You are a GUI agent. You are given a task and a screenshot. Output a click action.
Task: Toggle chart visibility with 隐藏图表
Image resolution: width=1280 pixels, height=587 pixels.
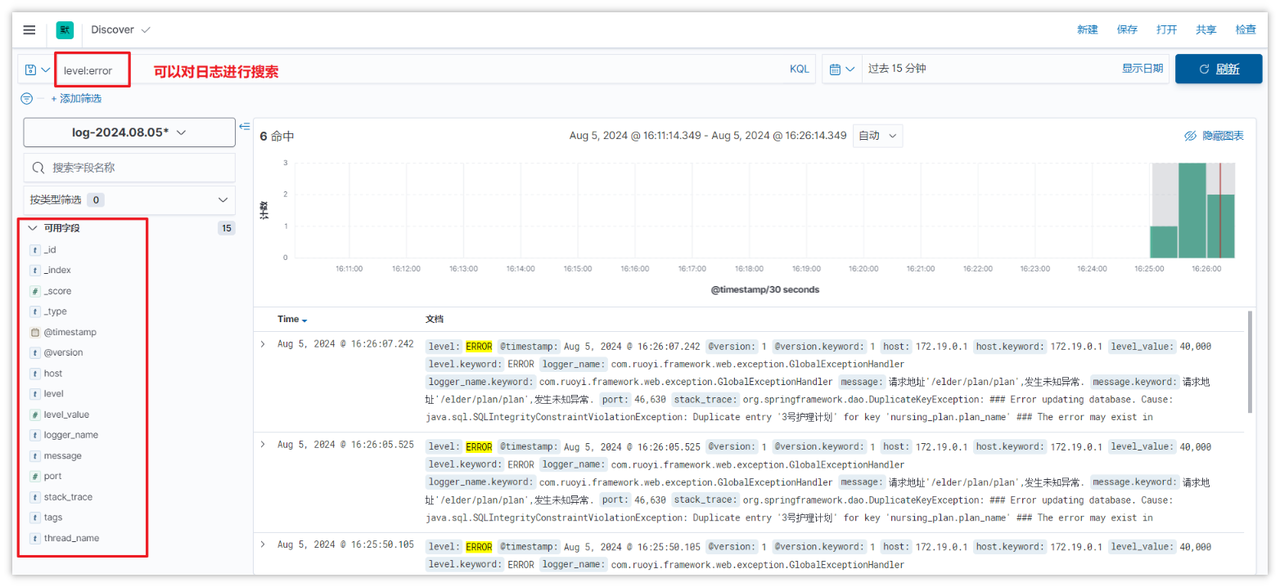coord(1214,136)
